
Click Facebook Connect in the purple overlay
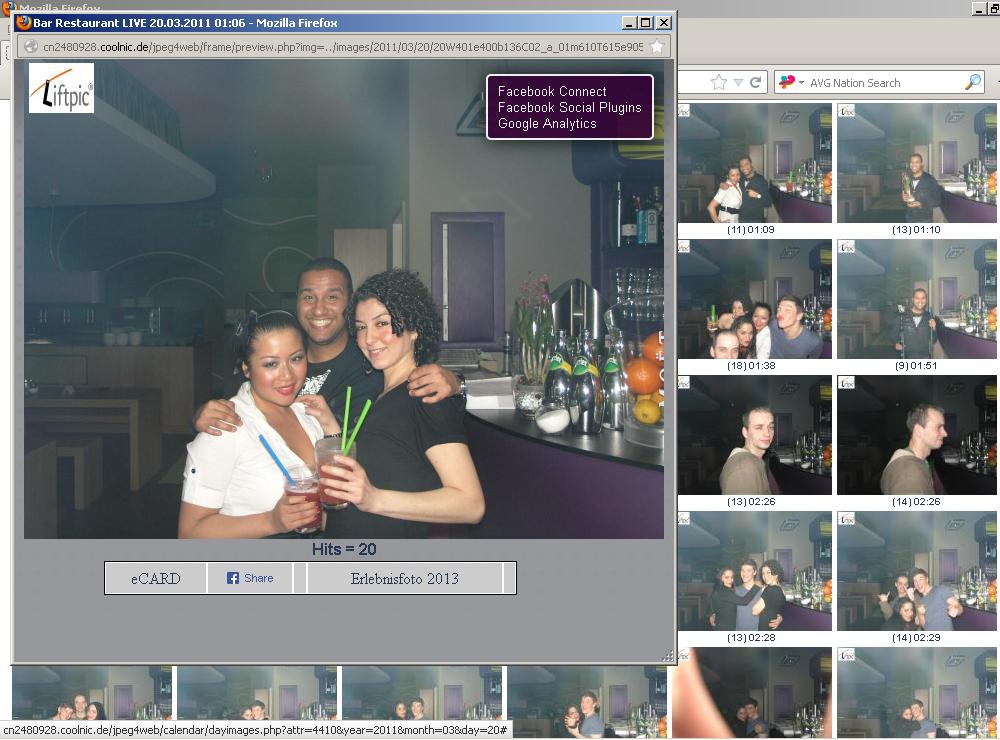pos(552,91)
